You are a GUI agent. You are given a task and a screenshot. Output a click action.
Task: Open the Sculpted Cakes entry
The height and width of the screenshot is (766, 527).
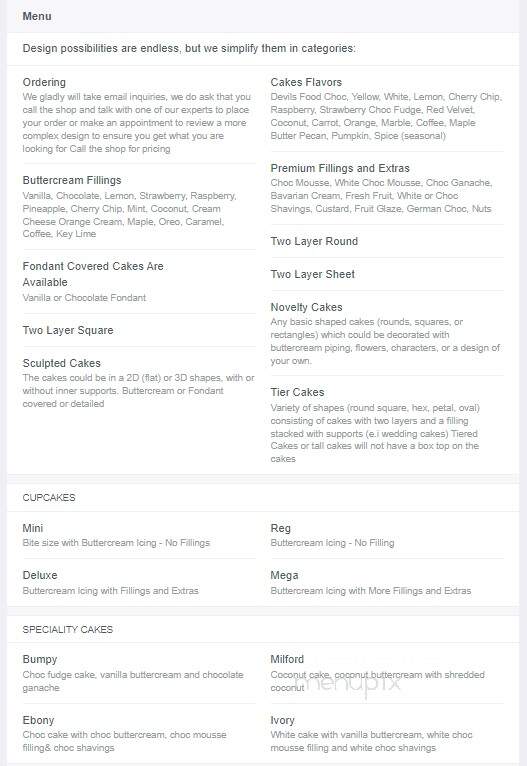tap(62, 363)
